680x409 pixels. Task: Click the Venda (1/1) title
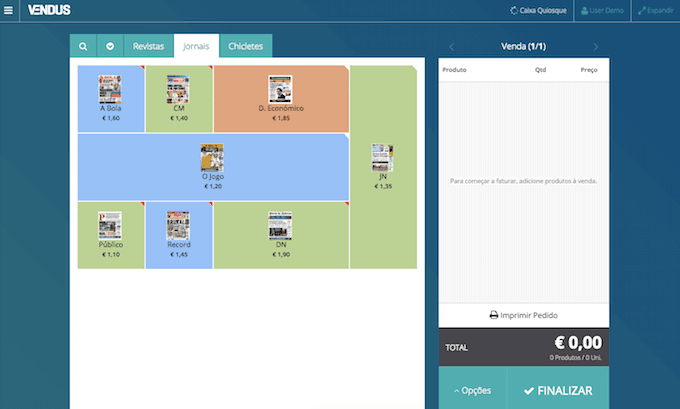pyautogui.click(x=523, y=46)
